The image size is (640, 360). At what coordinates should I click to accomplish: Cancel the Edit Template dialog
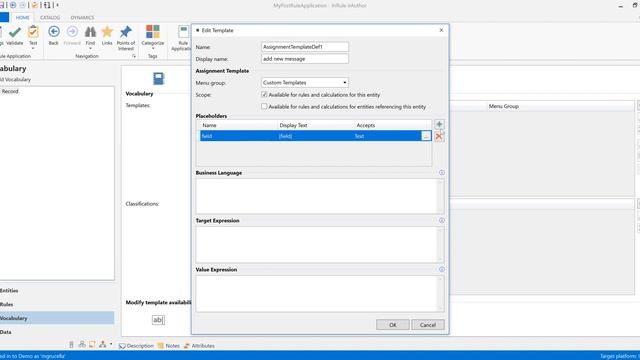(x=428, y=325)
